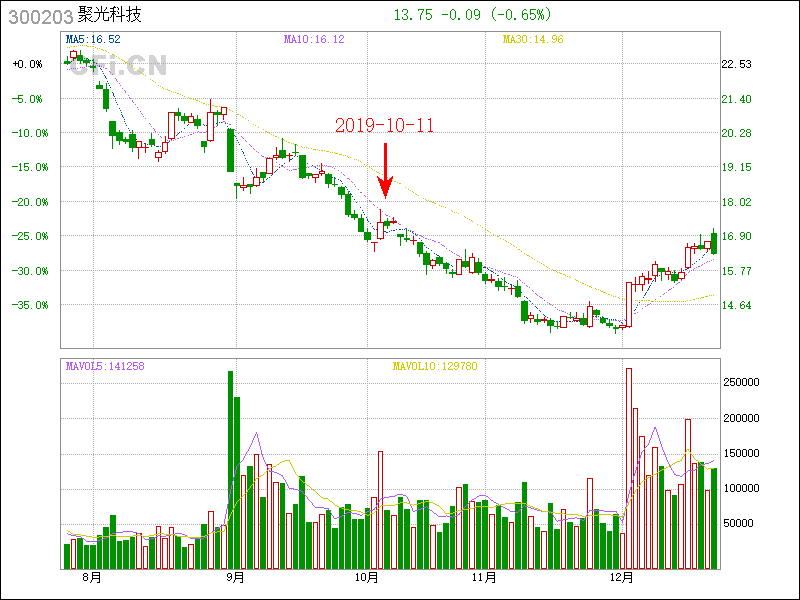800x600 pixels.
Task: Select the 10月 time axis label
Action: pos(367,577)
